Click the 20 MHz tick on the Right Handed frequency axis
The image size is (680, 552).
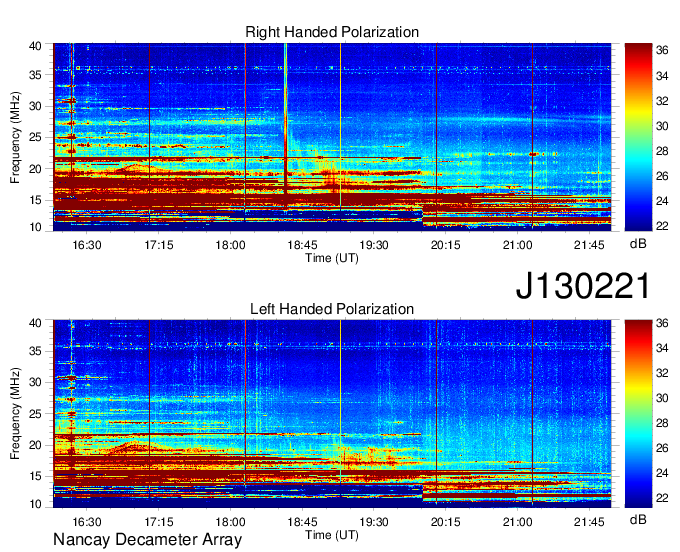[35, 169]
